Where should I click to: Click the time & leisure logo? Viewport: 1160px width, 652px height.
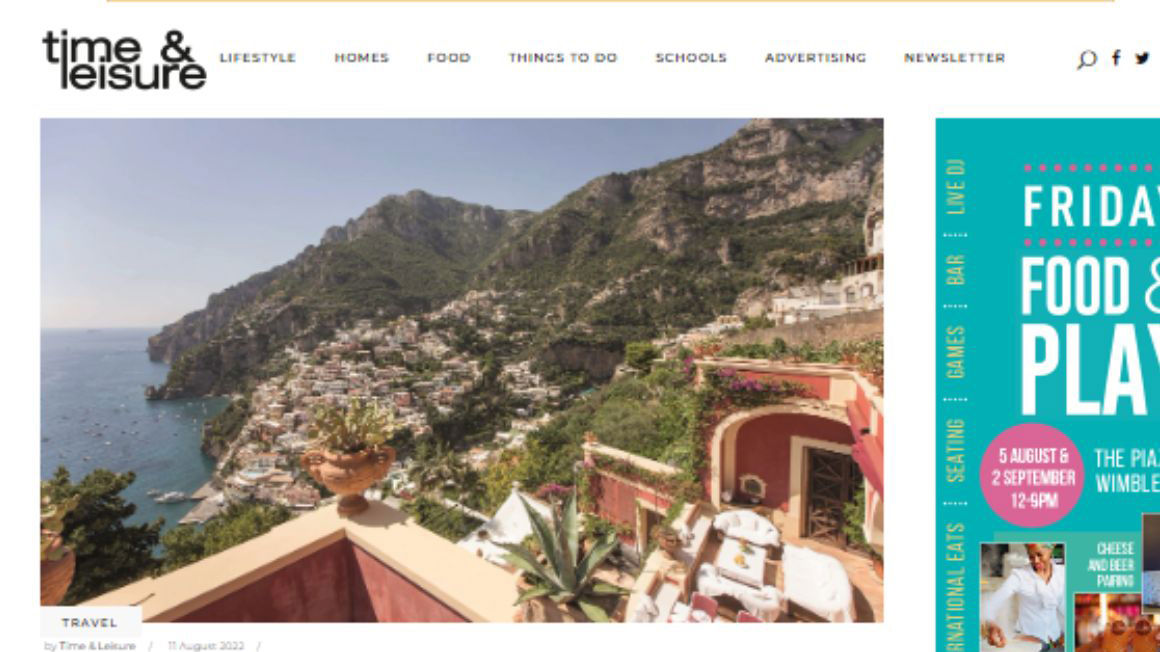coord(124,59)
